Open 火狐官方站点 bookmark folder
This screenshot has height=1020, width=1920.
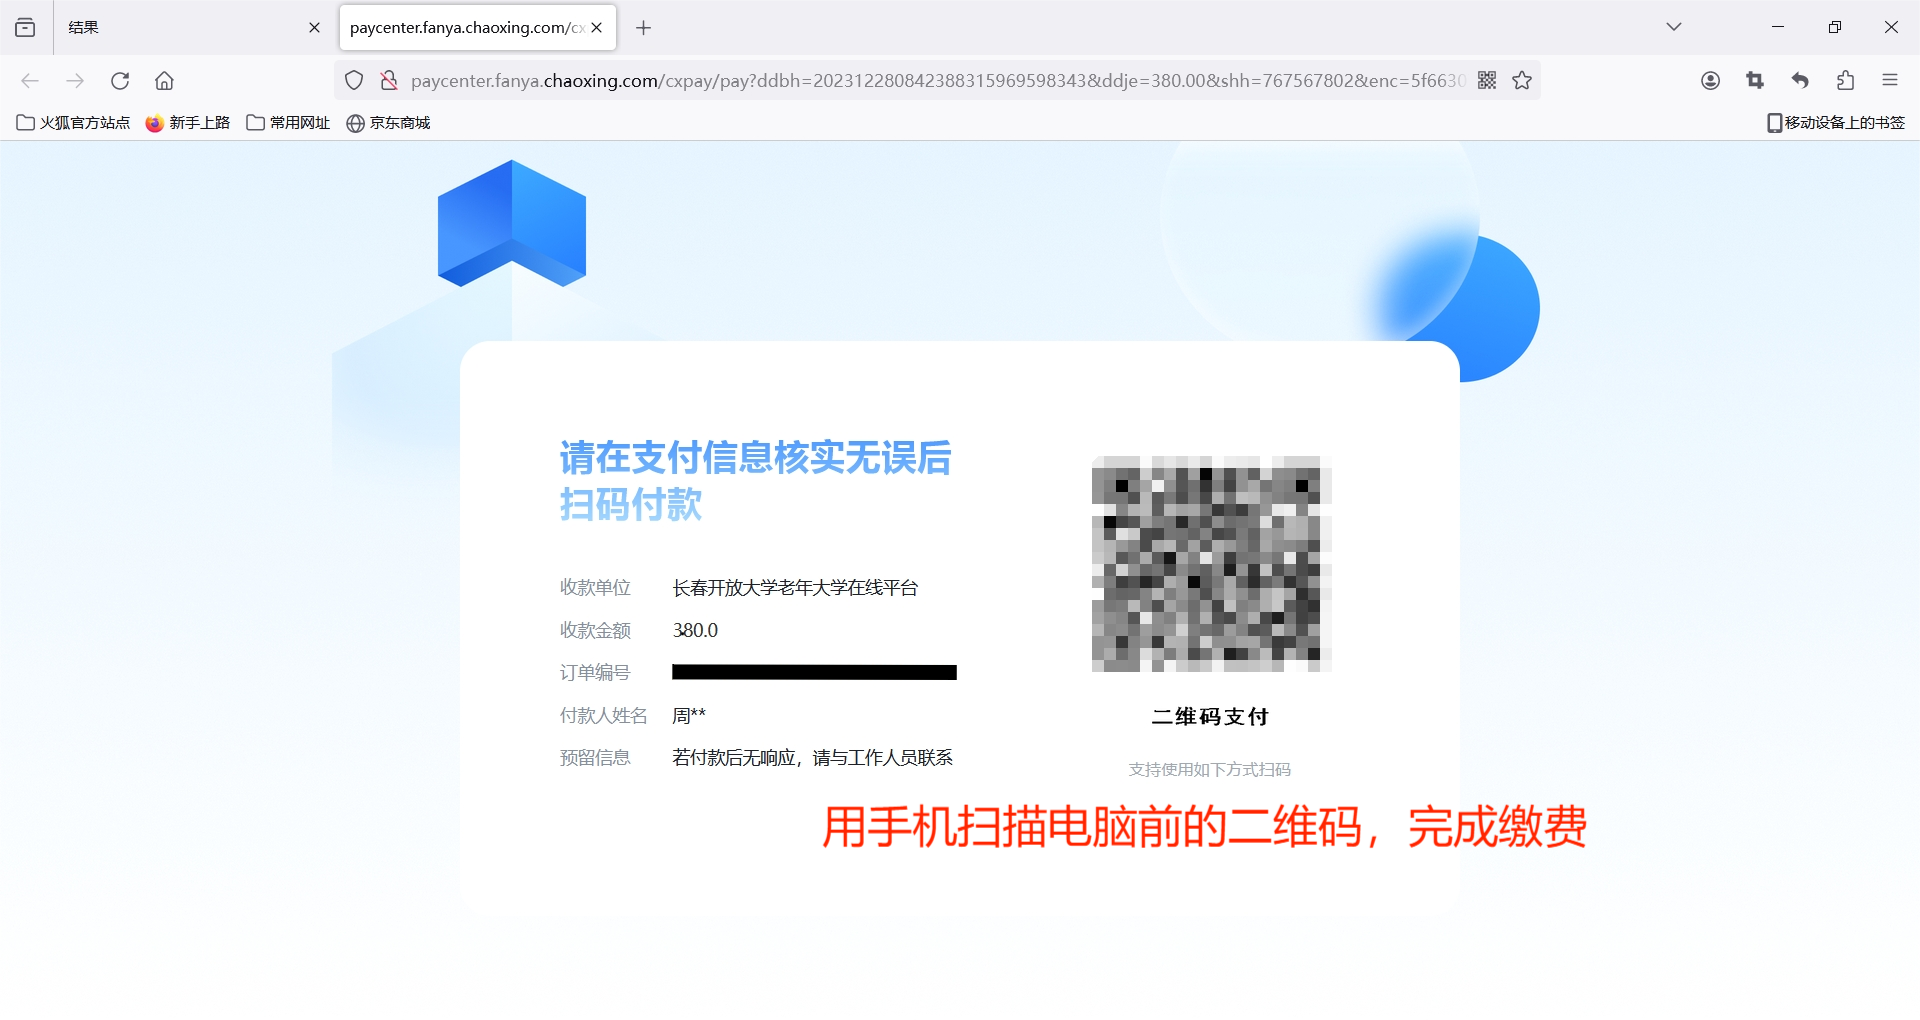[74, 123]
